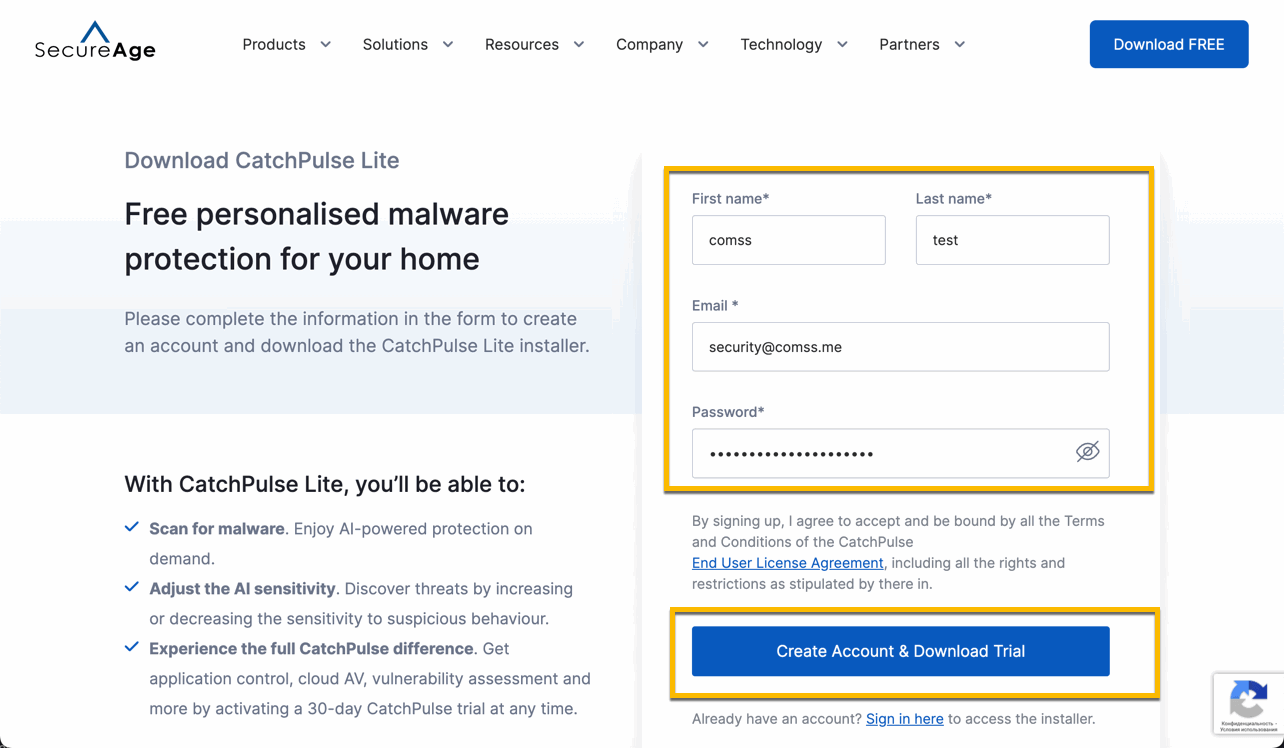Click 'Please complete the information' paragraph
Viewport: 1284px width, 748px height.
coord(357,333)
